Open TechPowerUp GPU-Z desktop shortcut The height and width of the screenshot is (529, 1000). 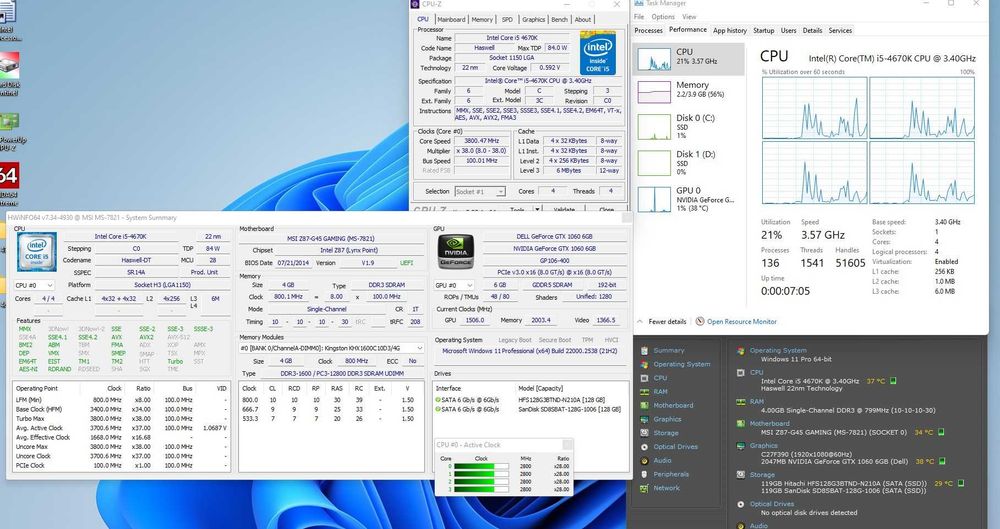10,131
